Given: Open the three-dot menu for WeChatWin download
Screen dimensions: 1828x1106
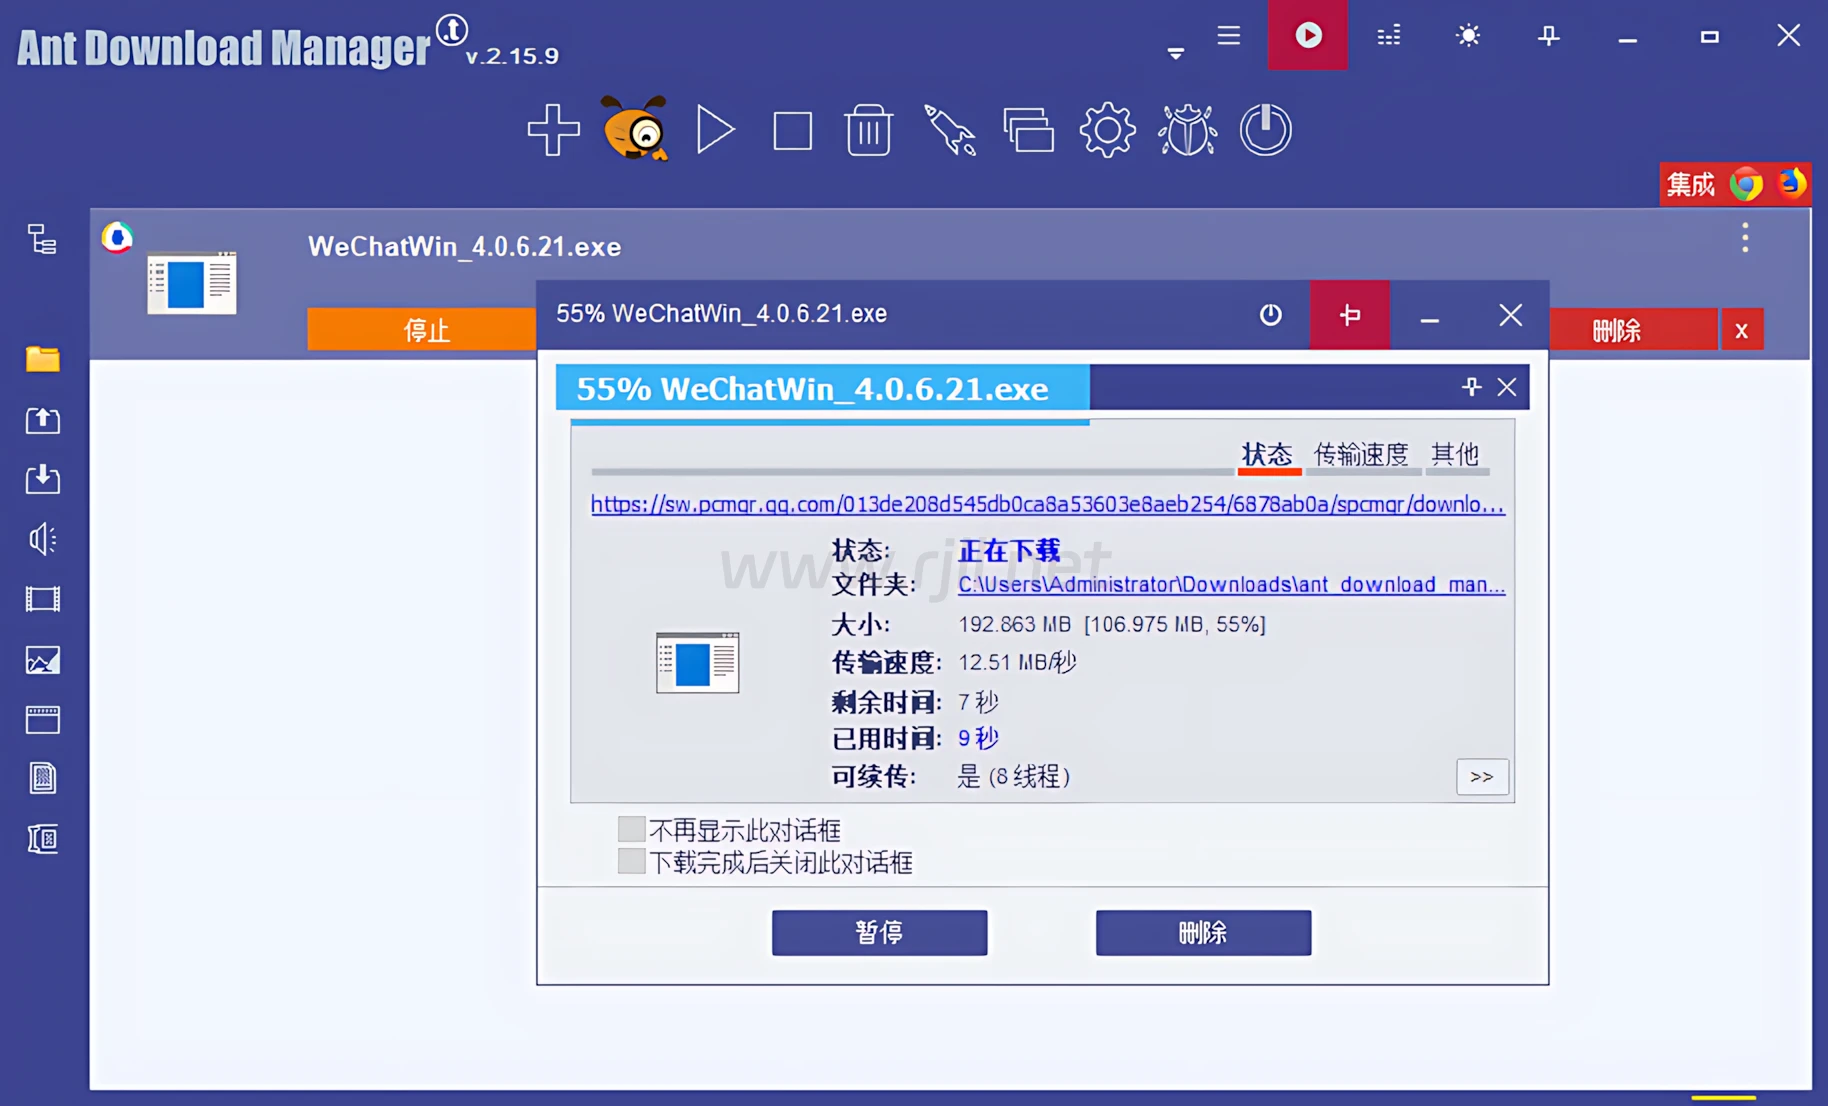Looking at the screenshot, I should tap(1745, 238).
